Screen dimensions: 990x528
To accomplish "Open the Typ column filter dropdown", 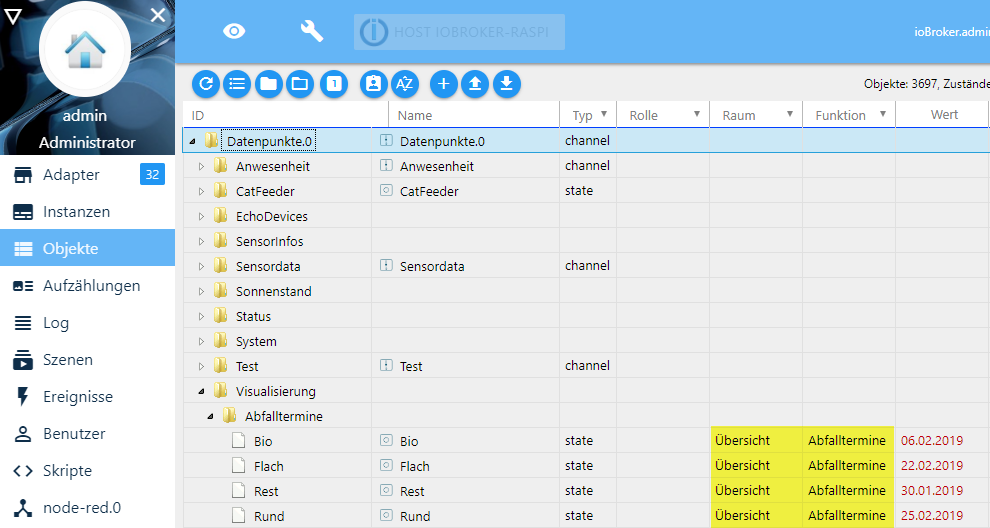I will 603,115.
